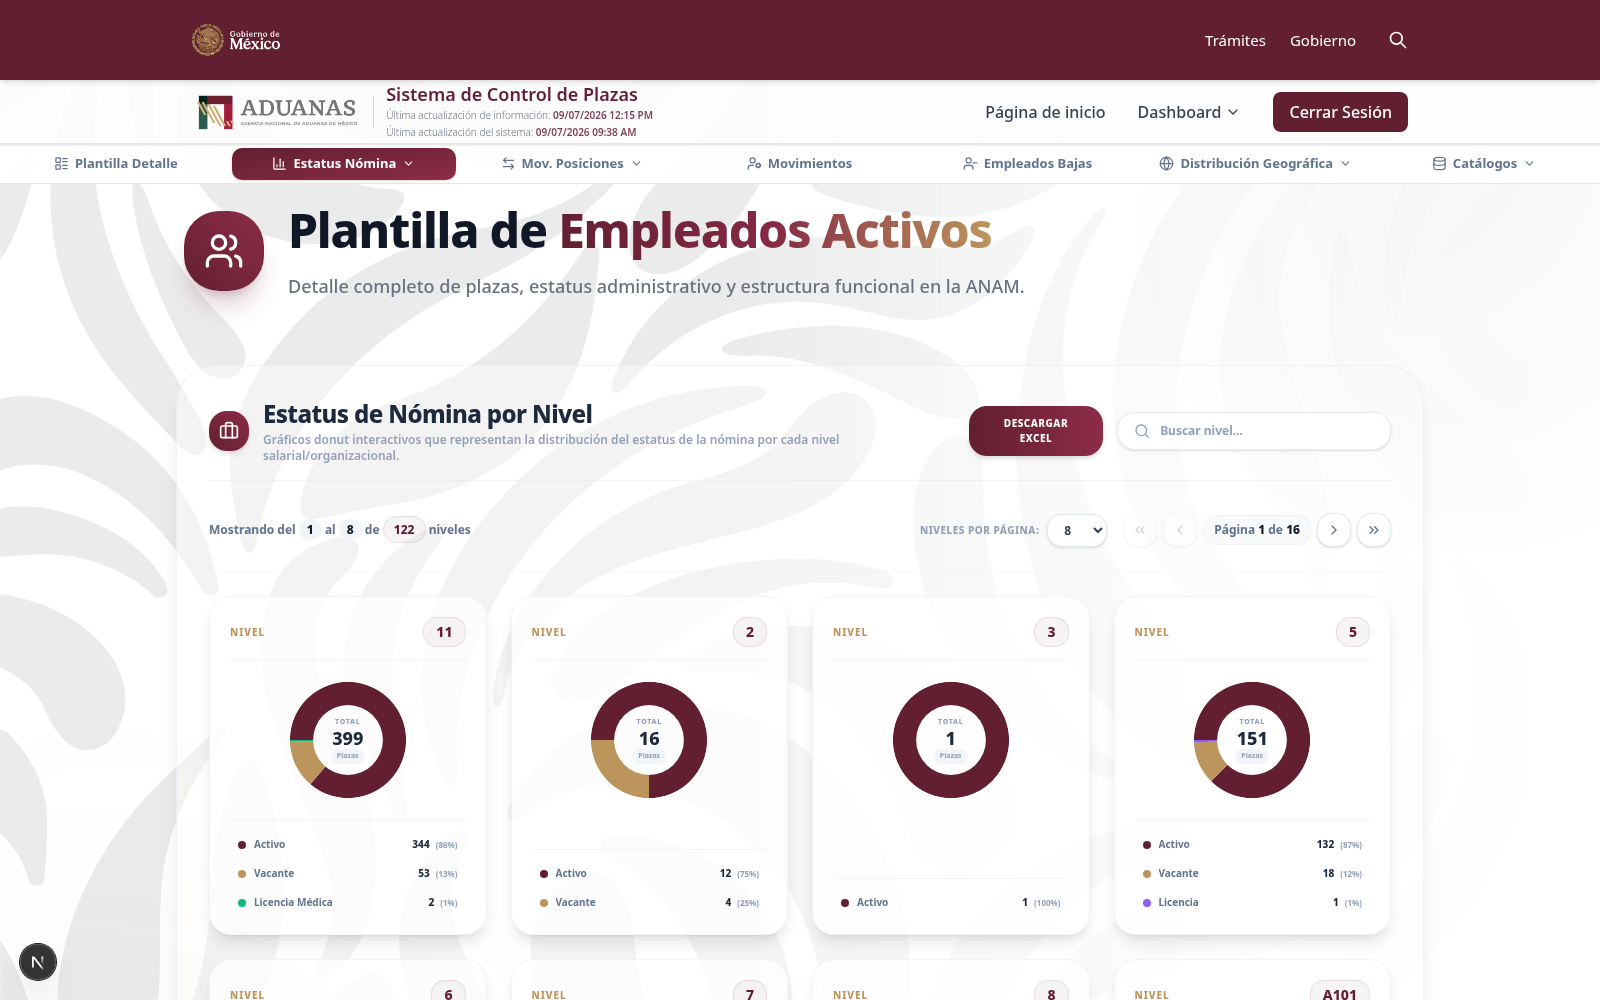
Task: Select Licencia legend in Nivel 5 card
Action: [1252, 903]
